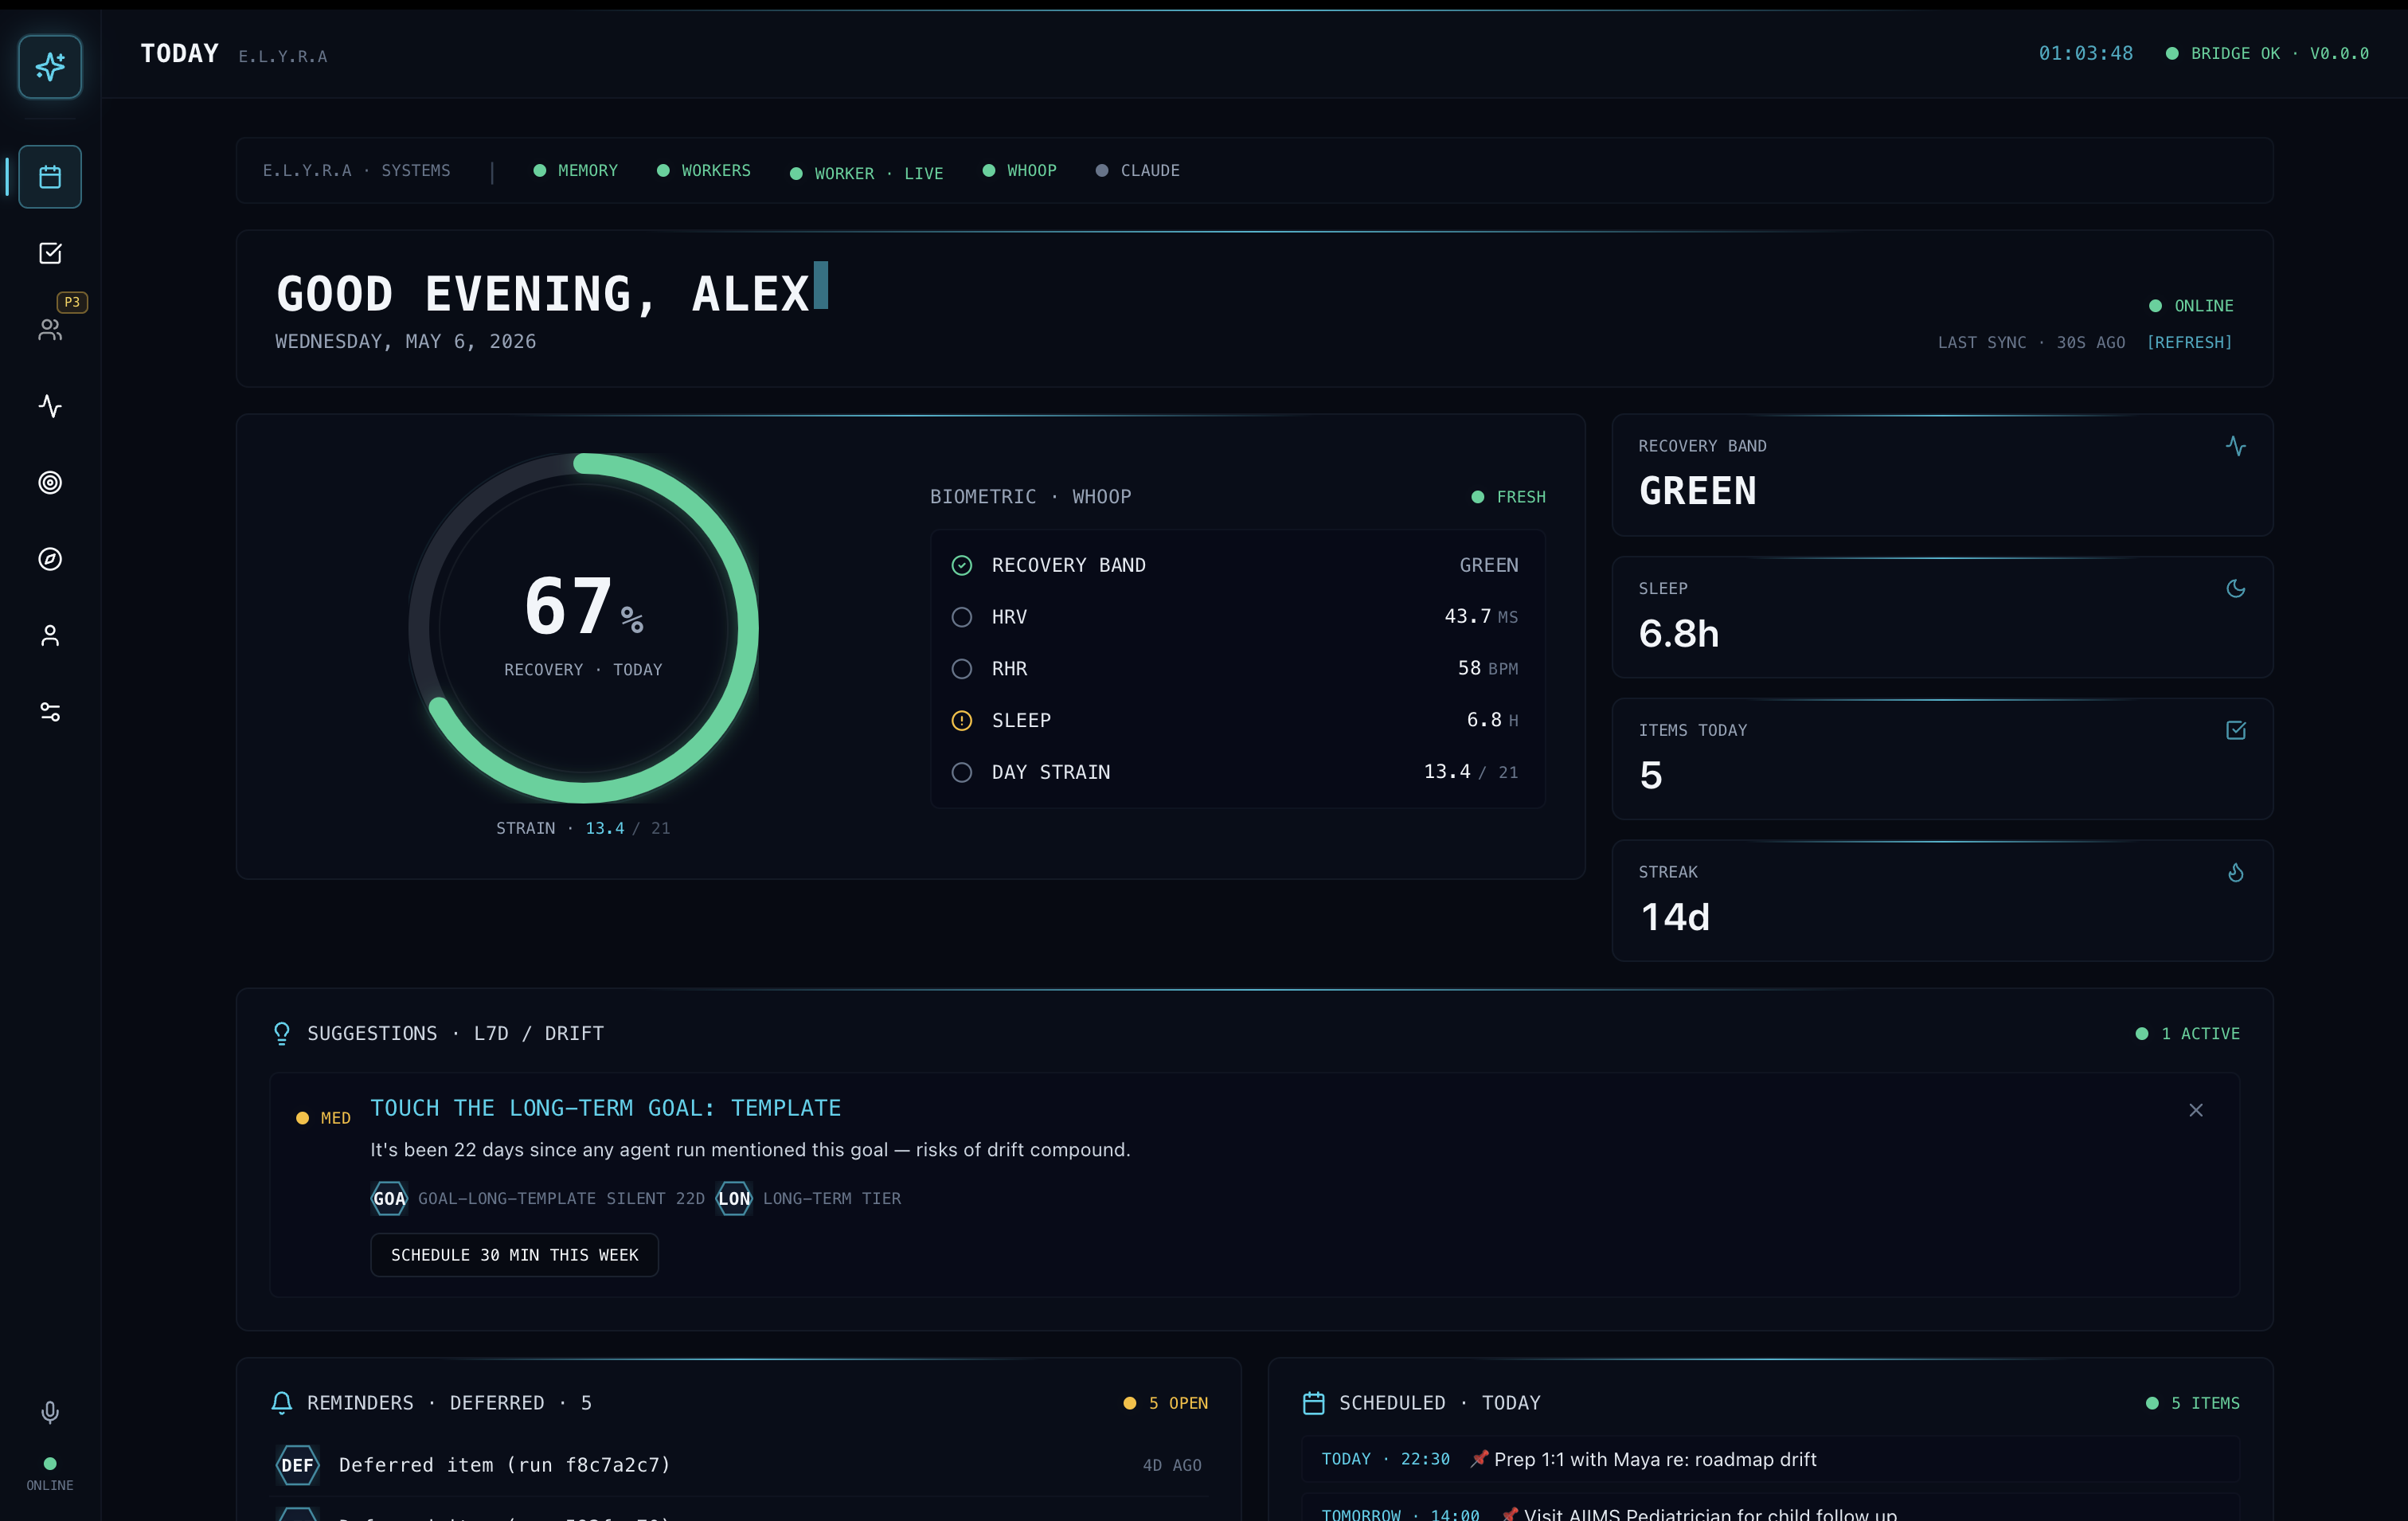The image size is (2408, 1521).
Task: Click the Sleep 6.8 H biometric row
Action: point(1238,720)
